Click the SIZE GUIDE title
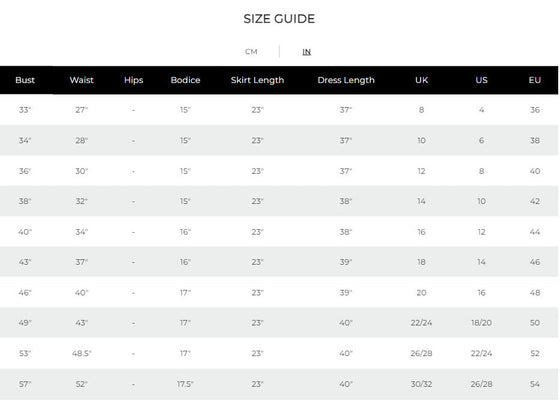 click(279, 19)
